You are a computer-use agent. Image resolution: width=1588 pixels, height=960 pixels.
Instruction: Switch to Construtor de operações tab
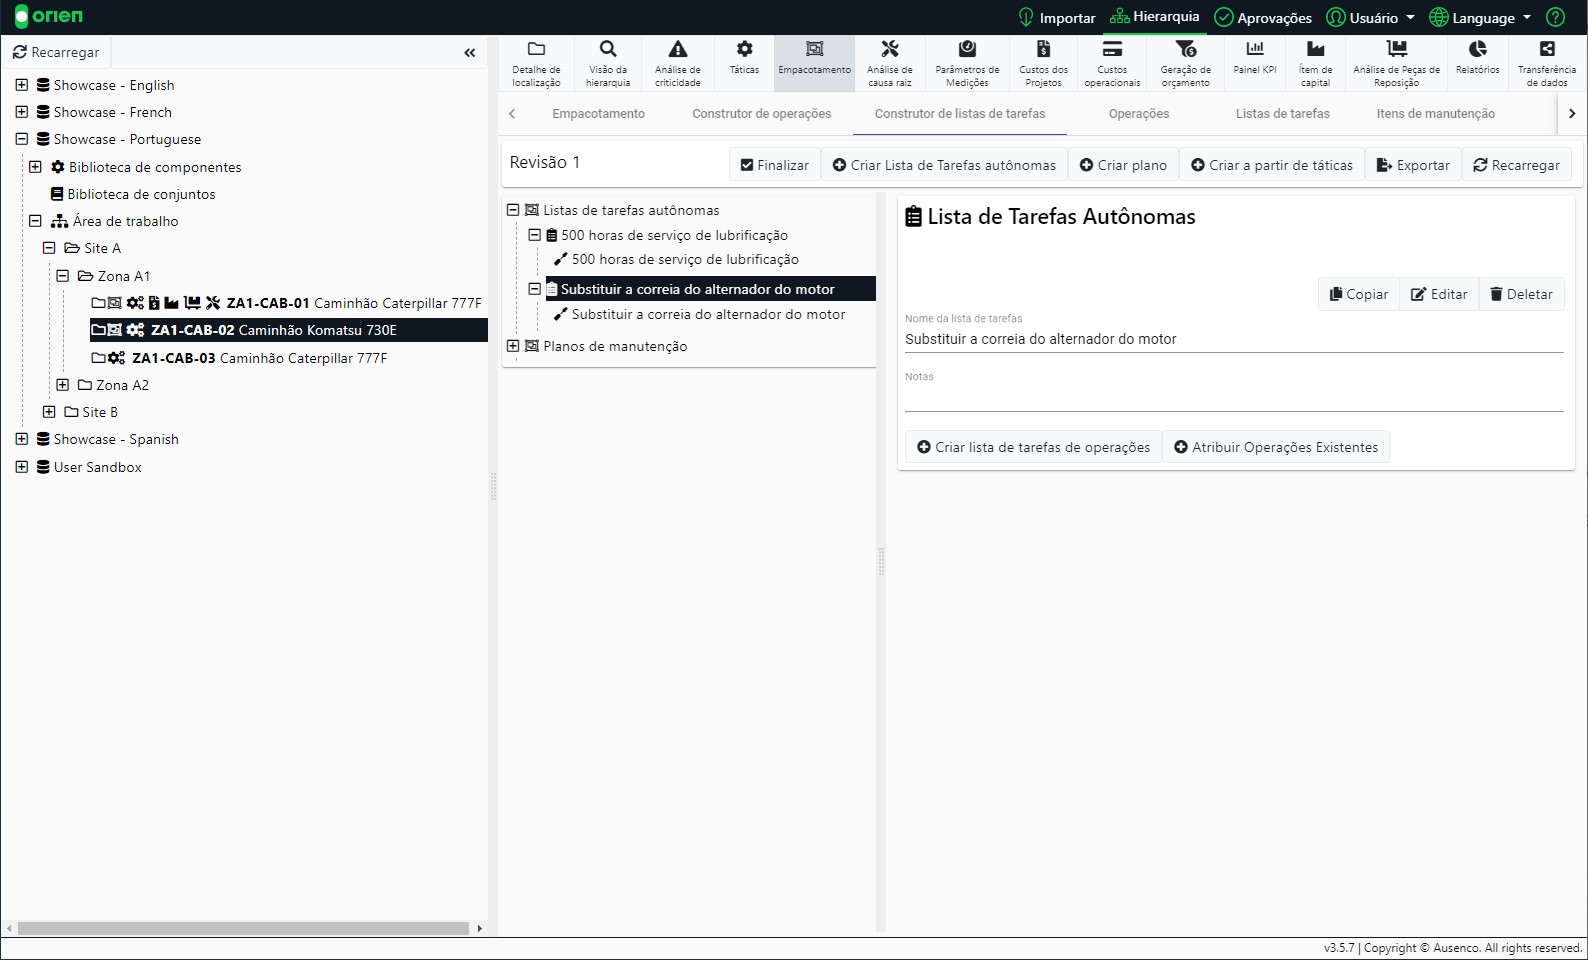[x=762, y=114]
